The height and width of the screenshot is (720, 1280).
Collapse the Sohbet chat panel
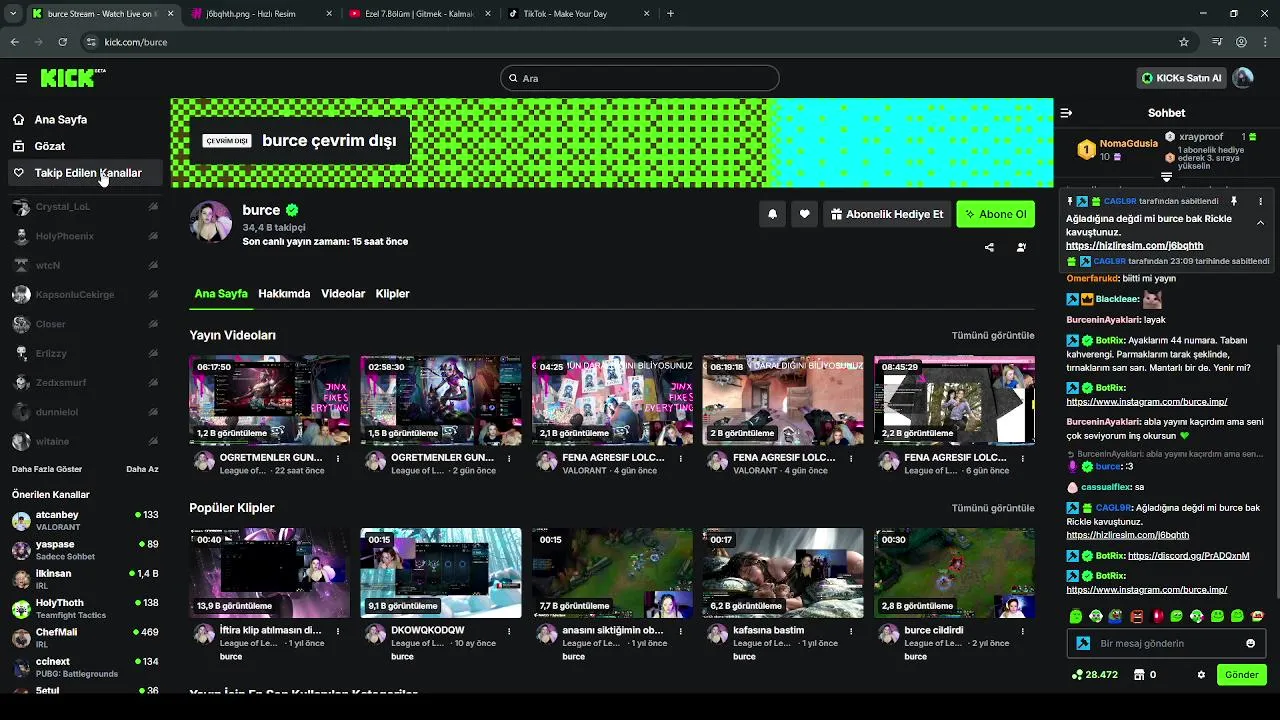(x=1066, y=113)
